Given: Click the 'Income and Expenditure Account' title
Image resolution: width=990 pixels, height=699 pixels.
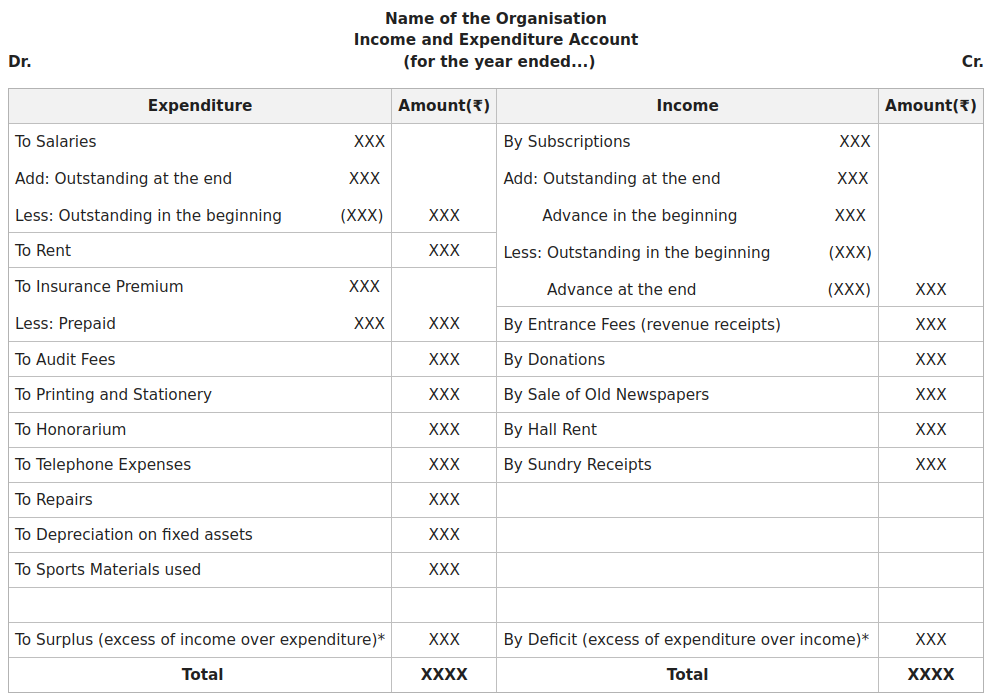Looking at the screenshot, I should click(x=495, y=40).
